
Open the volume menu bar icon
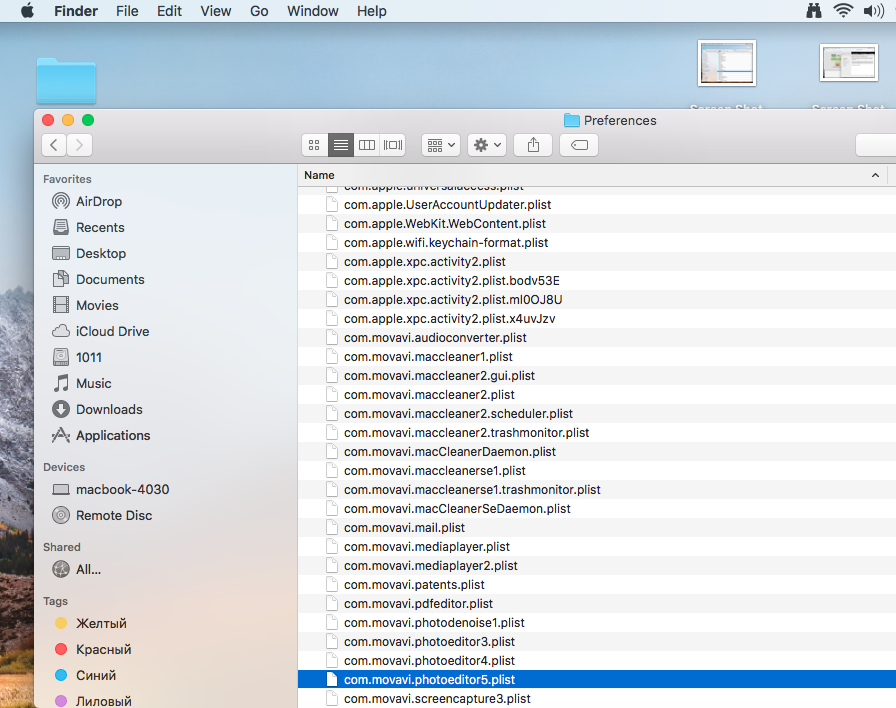click(874, 11)
